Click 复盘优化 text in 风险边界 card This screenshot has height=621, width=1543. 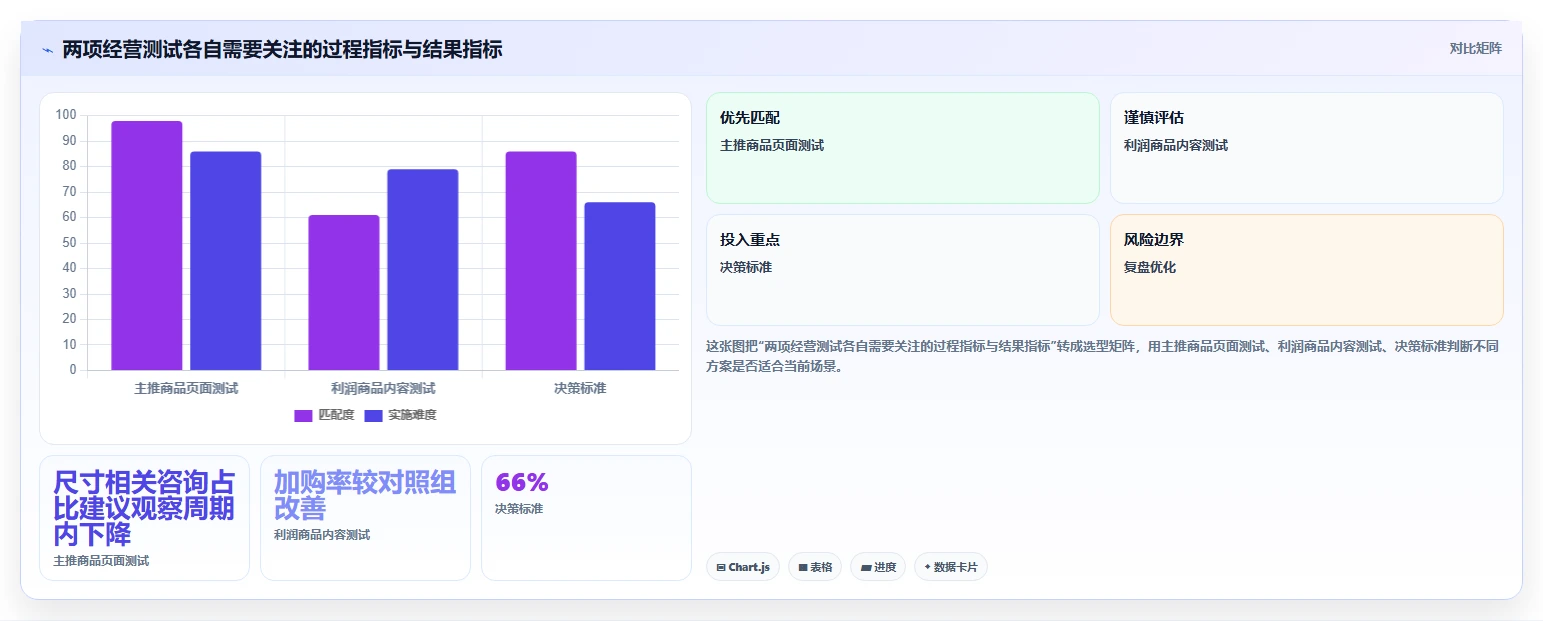pyautogui.click(x=1150, y=267)
